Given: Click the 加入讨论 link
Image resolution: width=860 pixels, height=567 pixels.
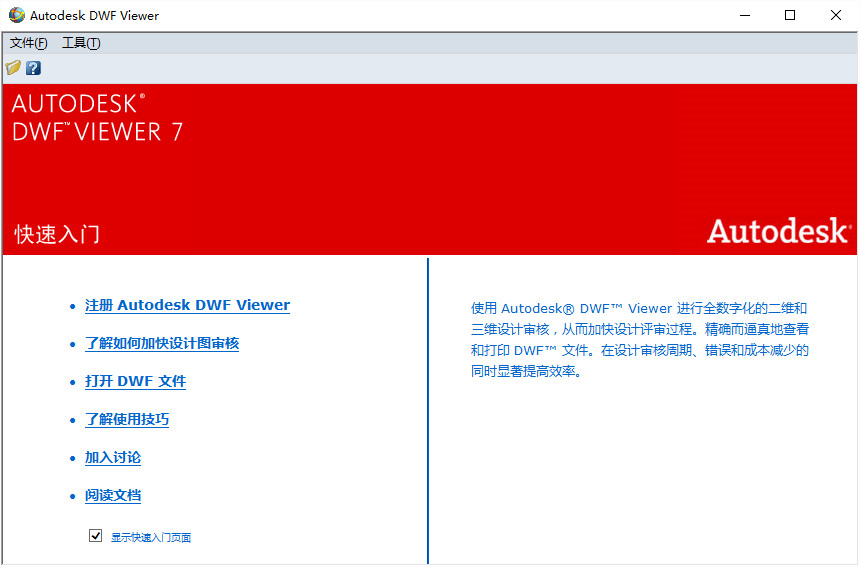Looking at the screenshot, I should [x=113, y=457].
